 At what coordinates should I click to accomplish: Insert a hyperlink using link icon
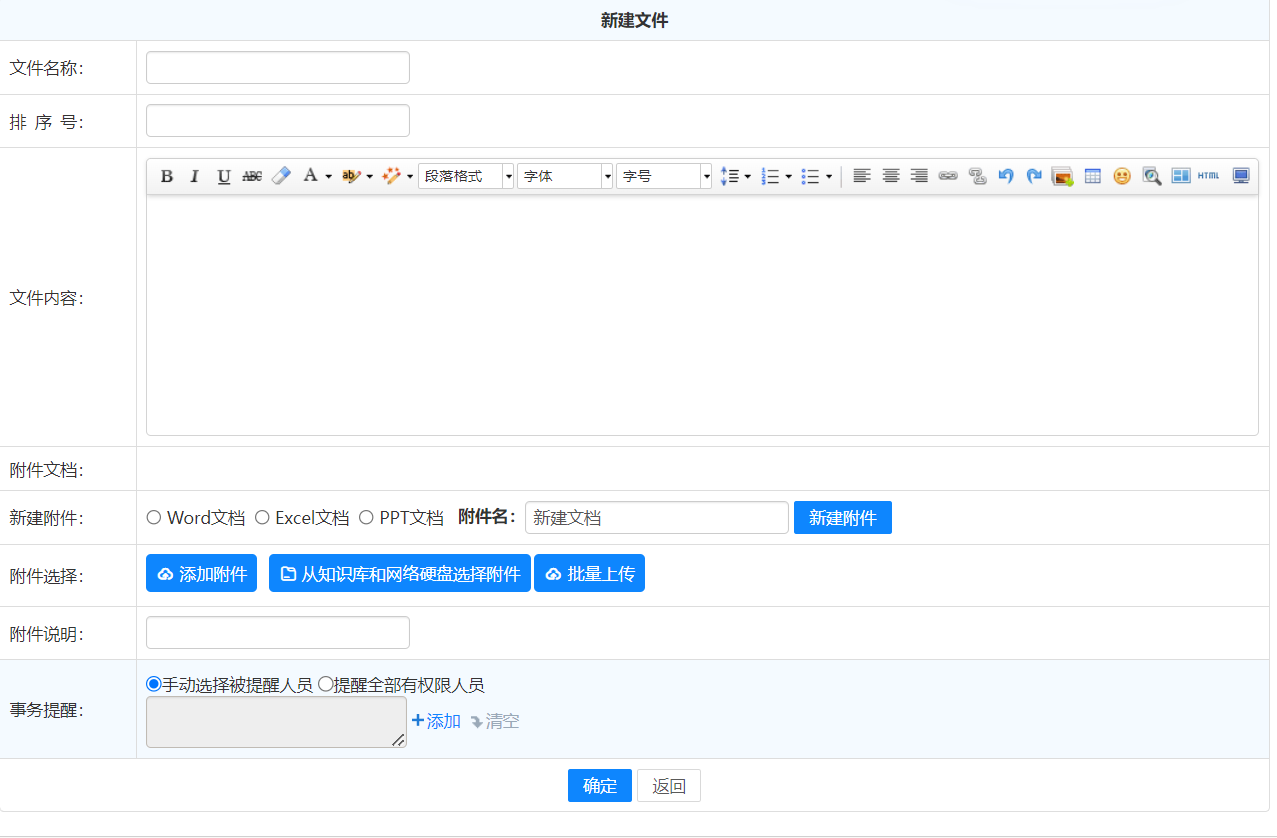pos(948,176)
